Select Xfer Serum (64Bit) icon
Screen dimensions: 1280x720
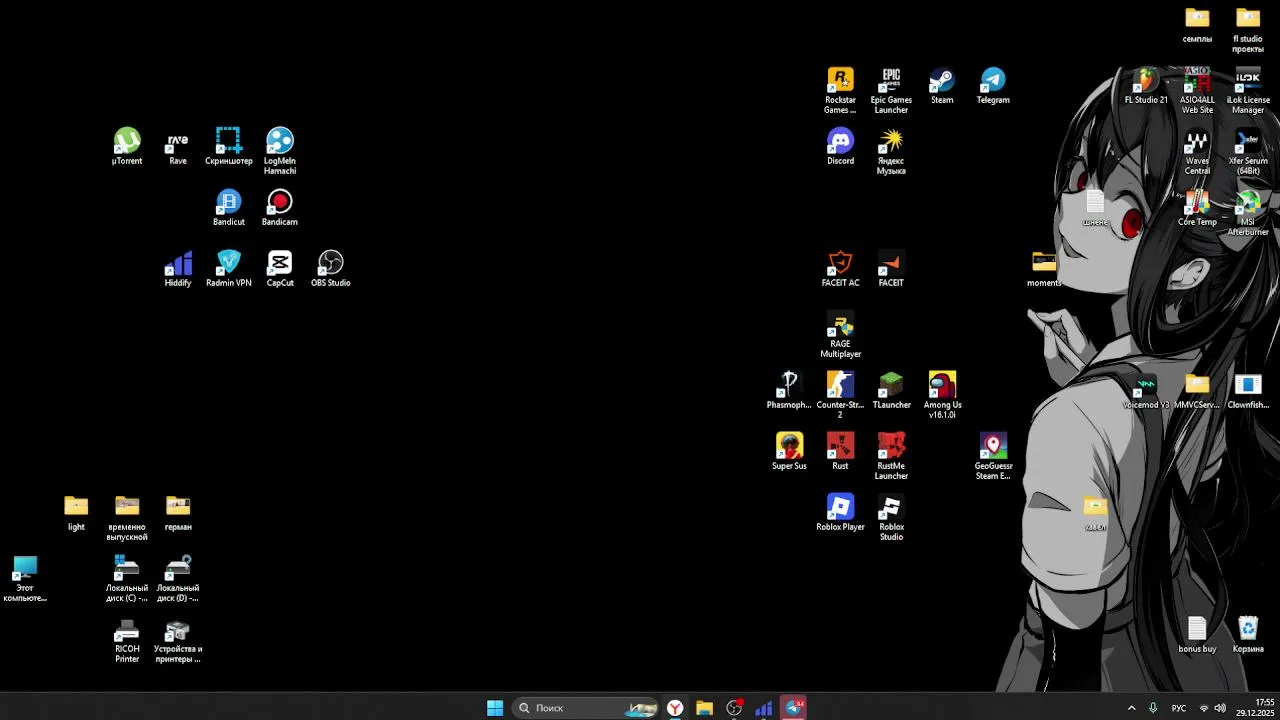point(1248,151)
